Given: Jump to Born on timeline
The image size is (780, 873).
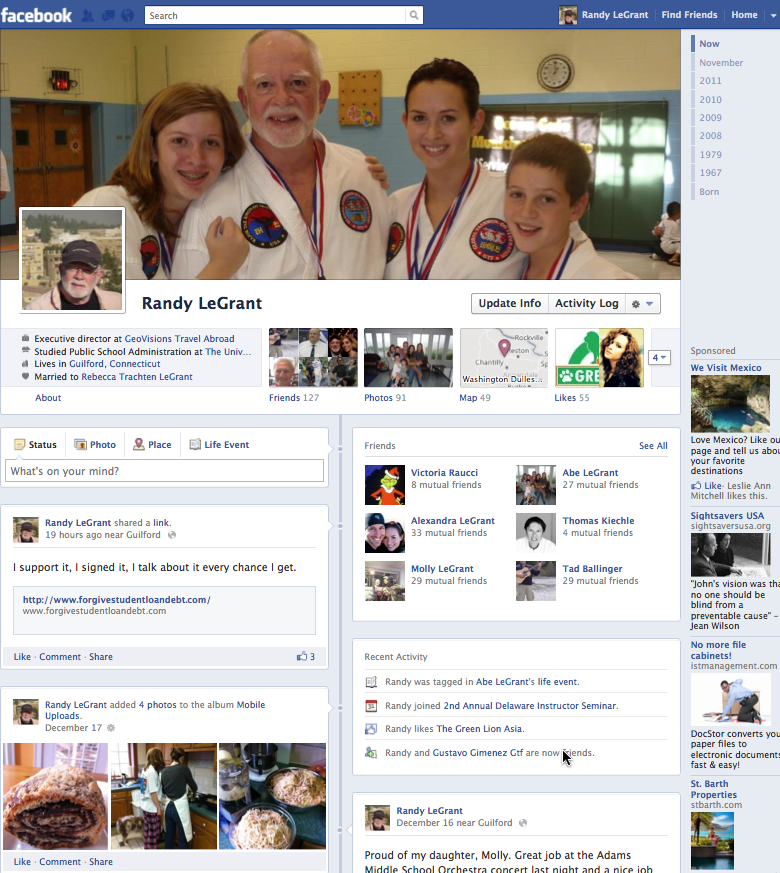Looking at the screenshot, I should (x=709, y=192).
